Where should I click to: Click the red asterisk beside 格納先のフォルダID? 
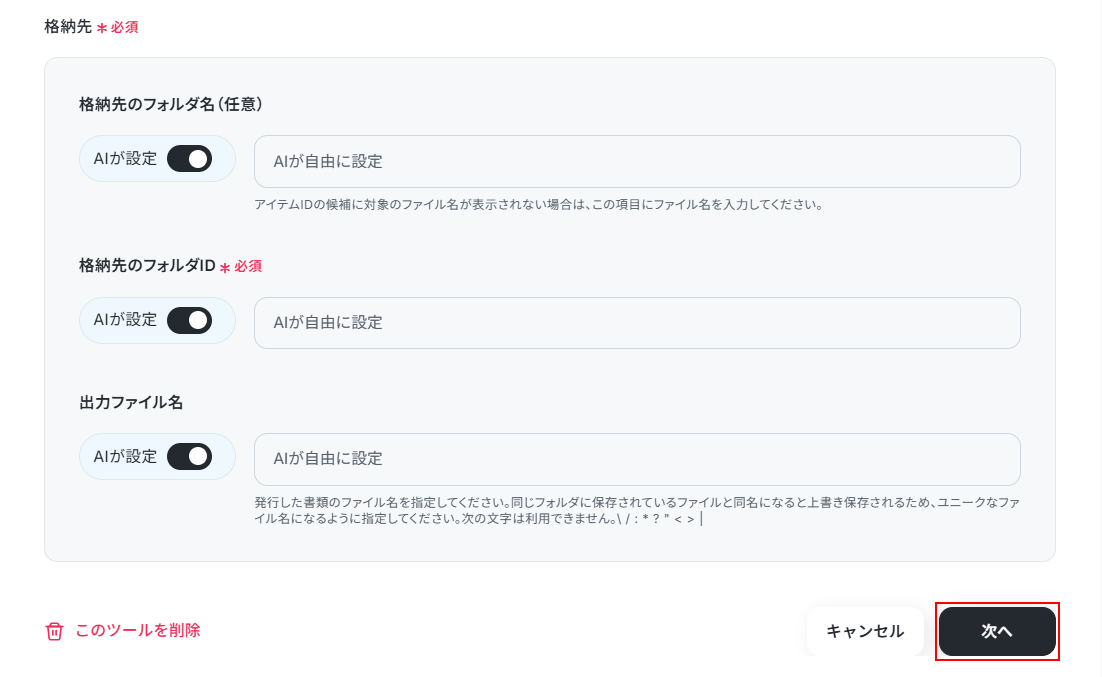225,267
